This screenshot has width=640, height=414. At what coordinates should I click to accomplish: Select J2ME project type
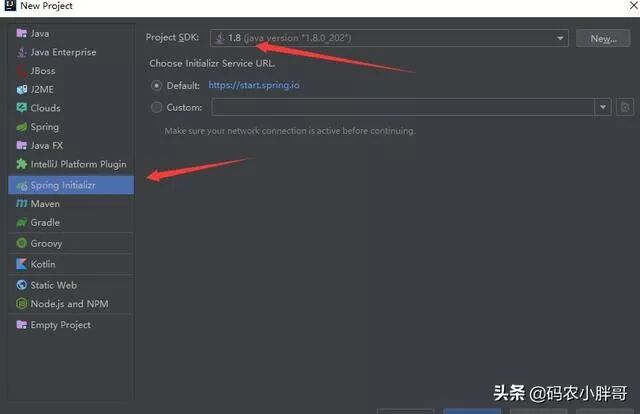[71, 89]
